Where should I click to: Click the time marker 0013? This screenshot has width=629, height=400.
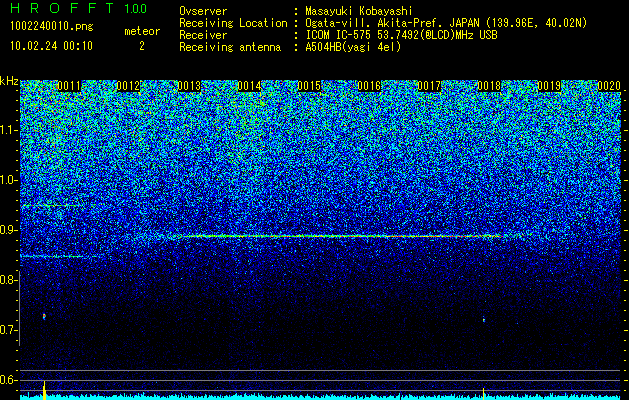pos(189,86)
